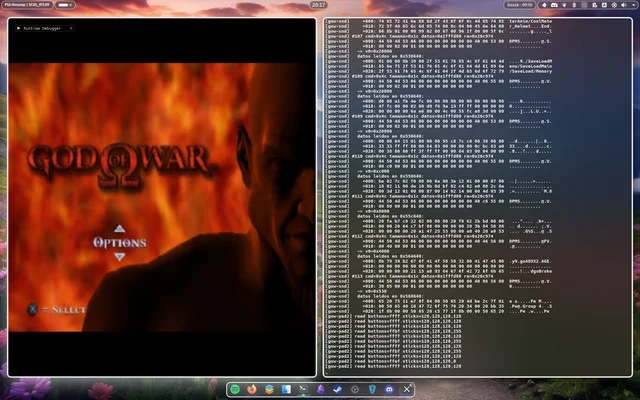Focus the terminal app in the dock
Viewport: 640px width, 400px height.
[303, 389]
